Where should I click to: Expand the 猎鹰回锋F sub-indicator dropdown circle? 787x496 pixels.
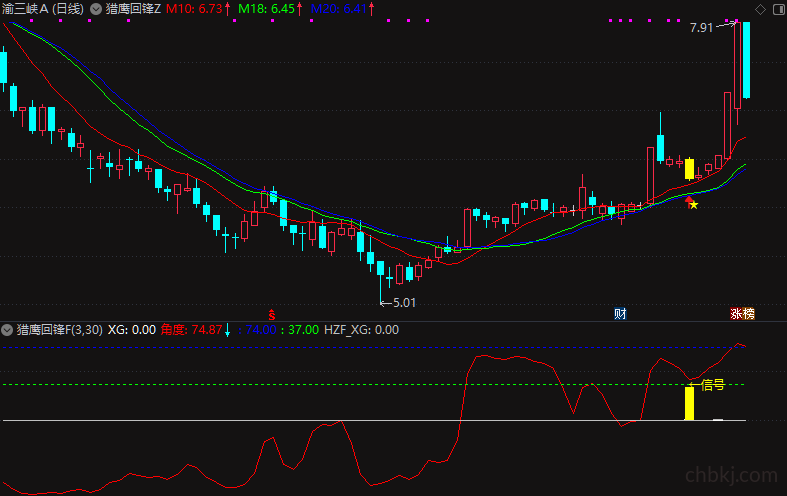click(x=7, y=330)
